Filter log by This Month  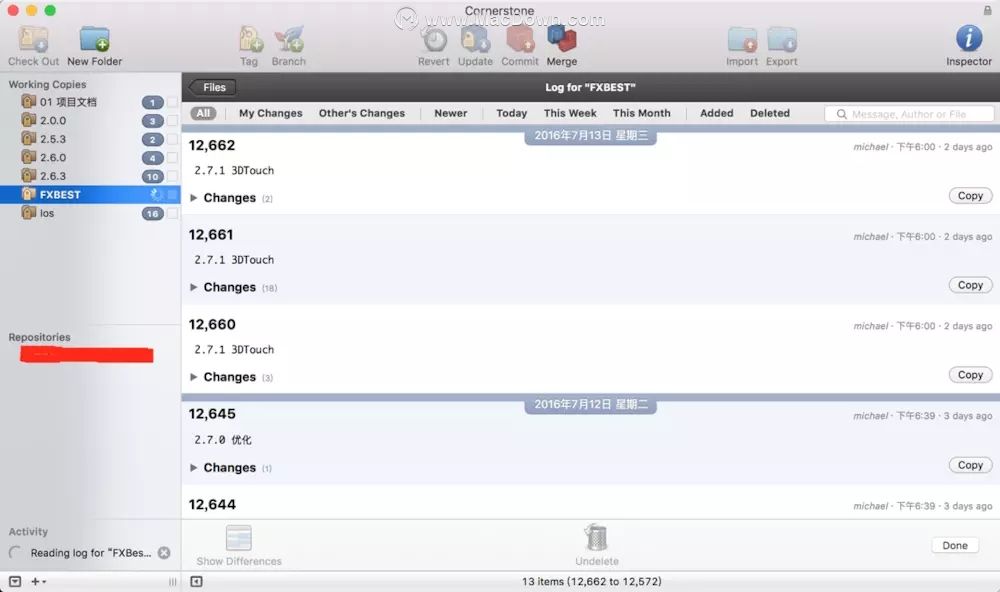pyautogui.click(x=642, y=113)
